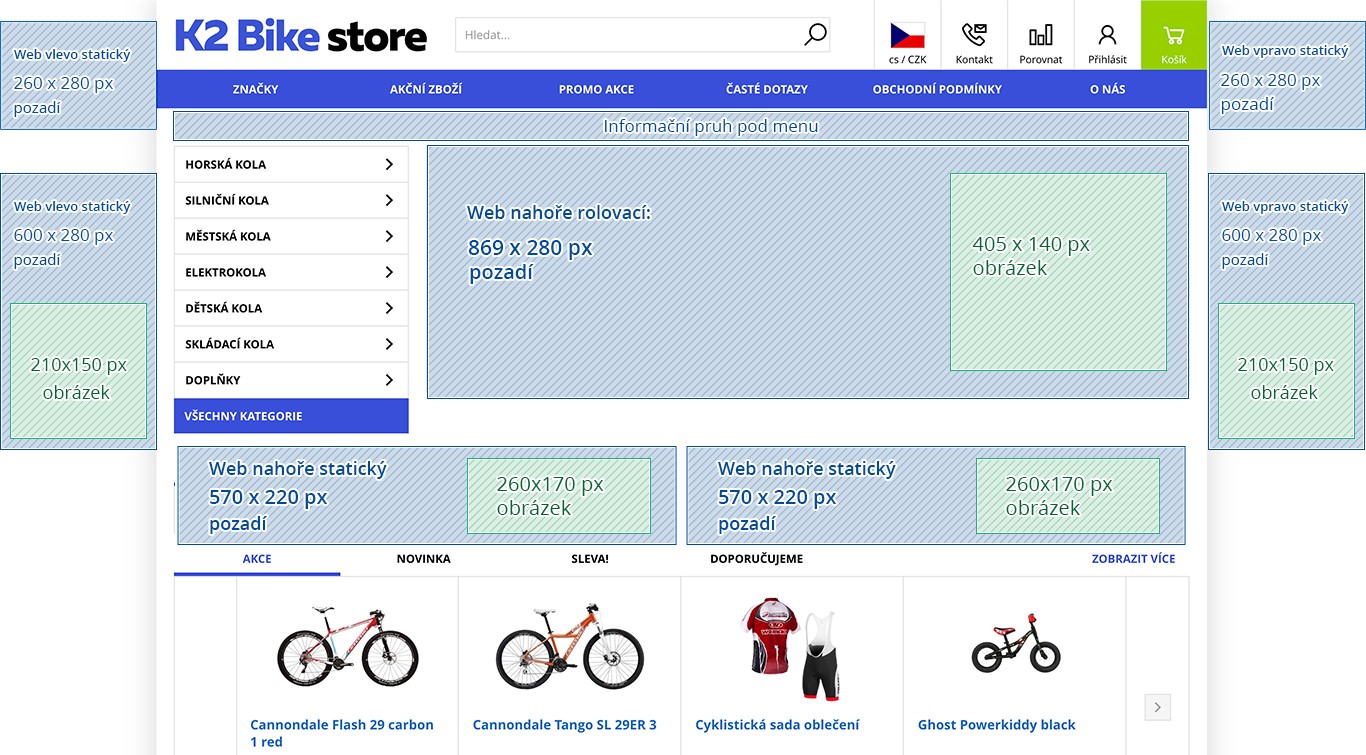
Task: Click the Zobrazit více link
Action: (1133, 559)
